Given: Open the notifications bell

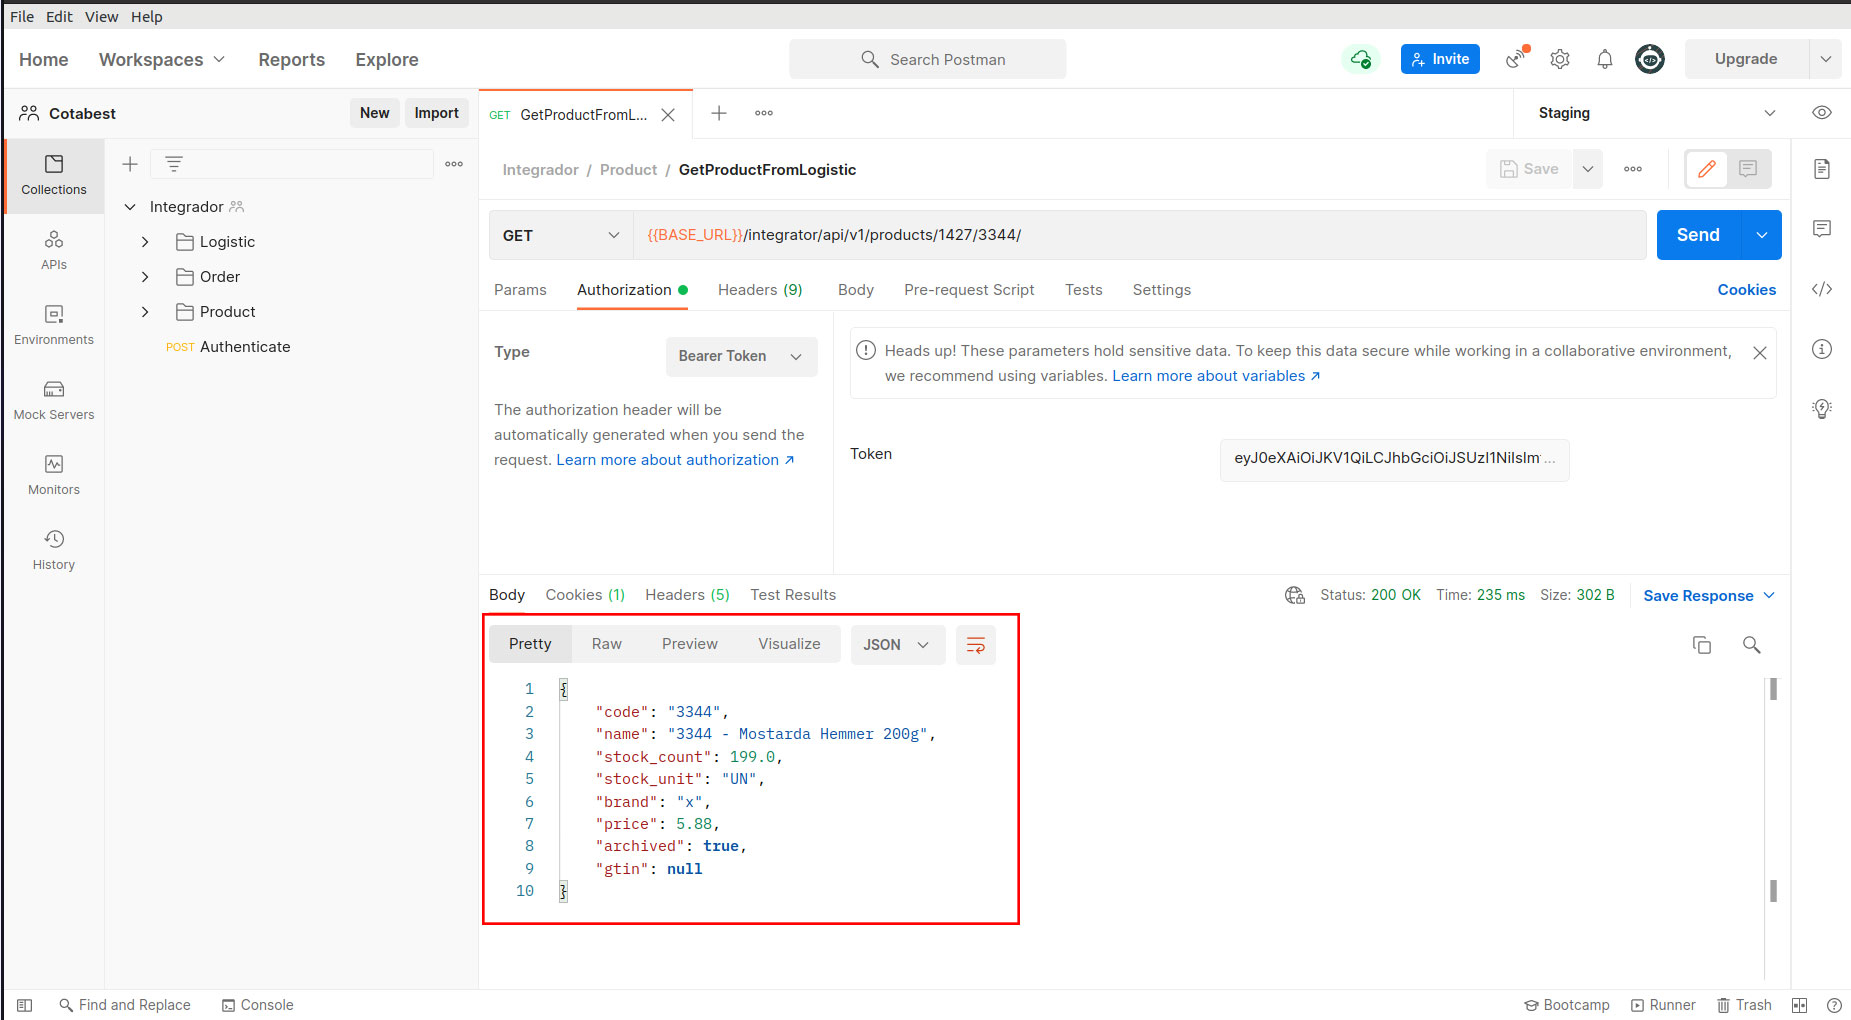Looking at the screenshot, I should [x=1605, y=59].
